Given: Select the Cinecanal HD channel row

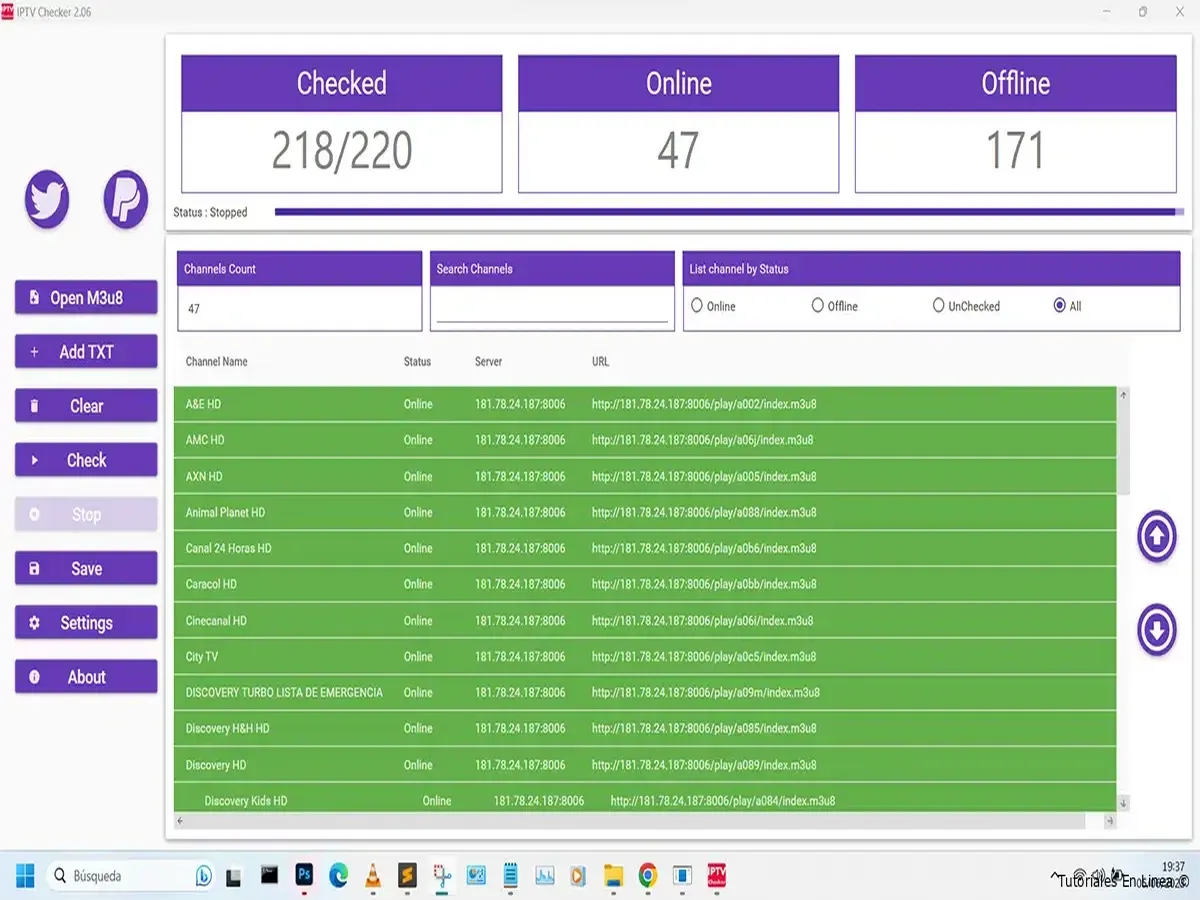Looking at the screenshot, I should tap(645, 620).
